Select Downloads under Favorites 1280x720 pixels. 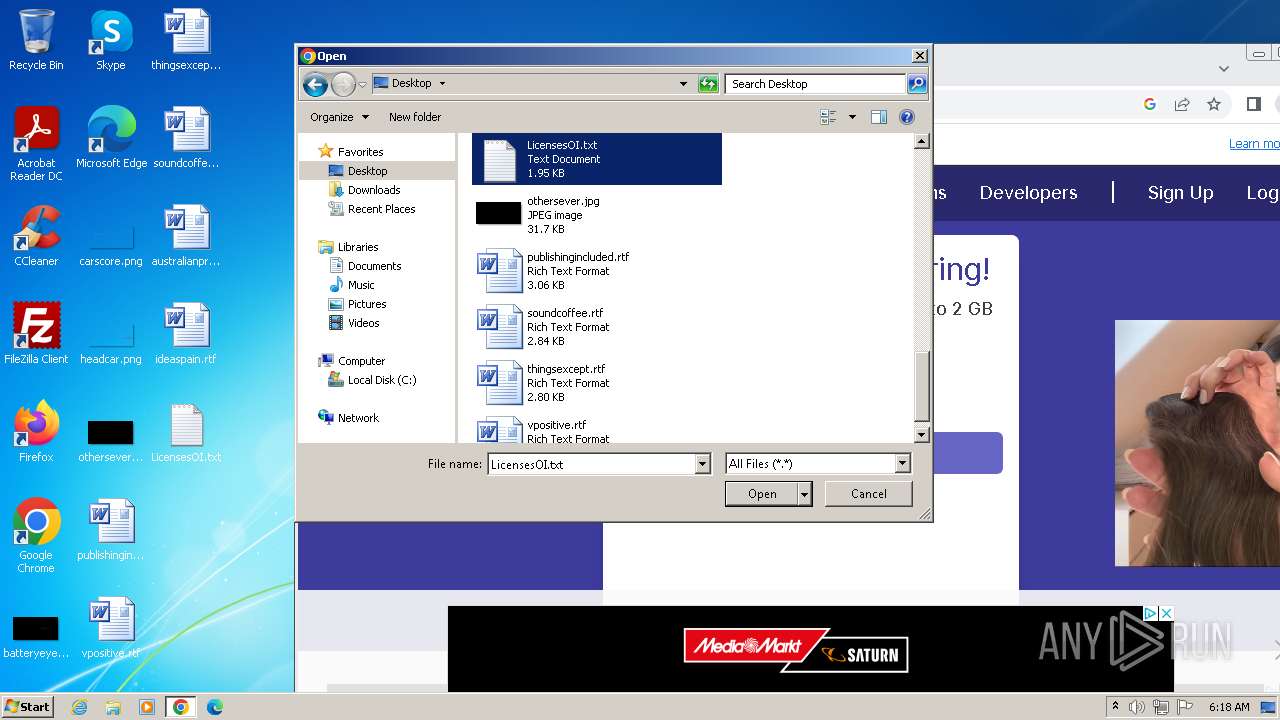374,190
